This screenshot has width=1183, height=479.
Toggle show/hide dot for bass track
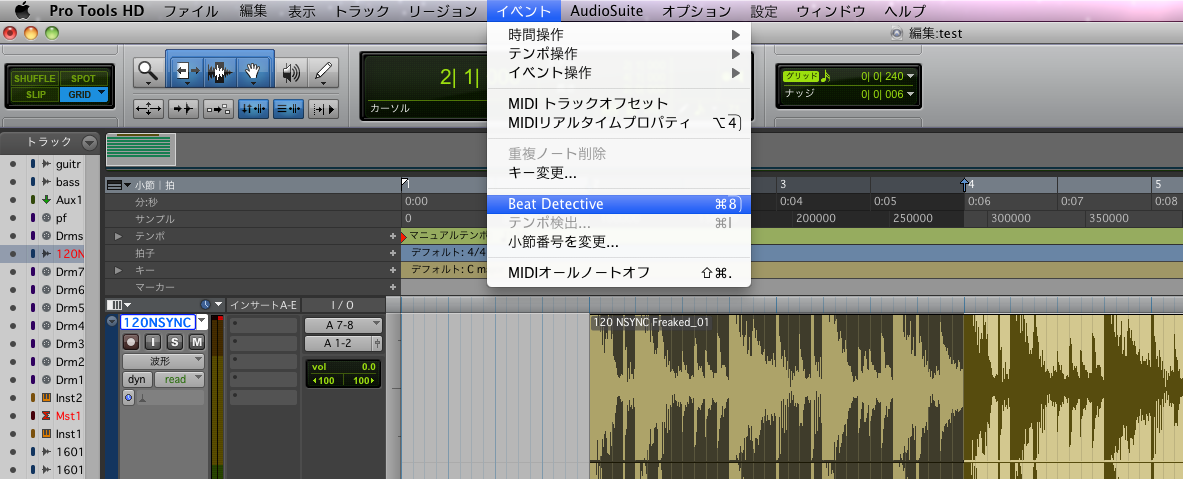tap(13, 182)
